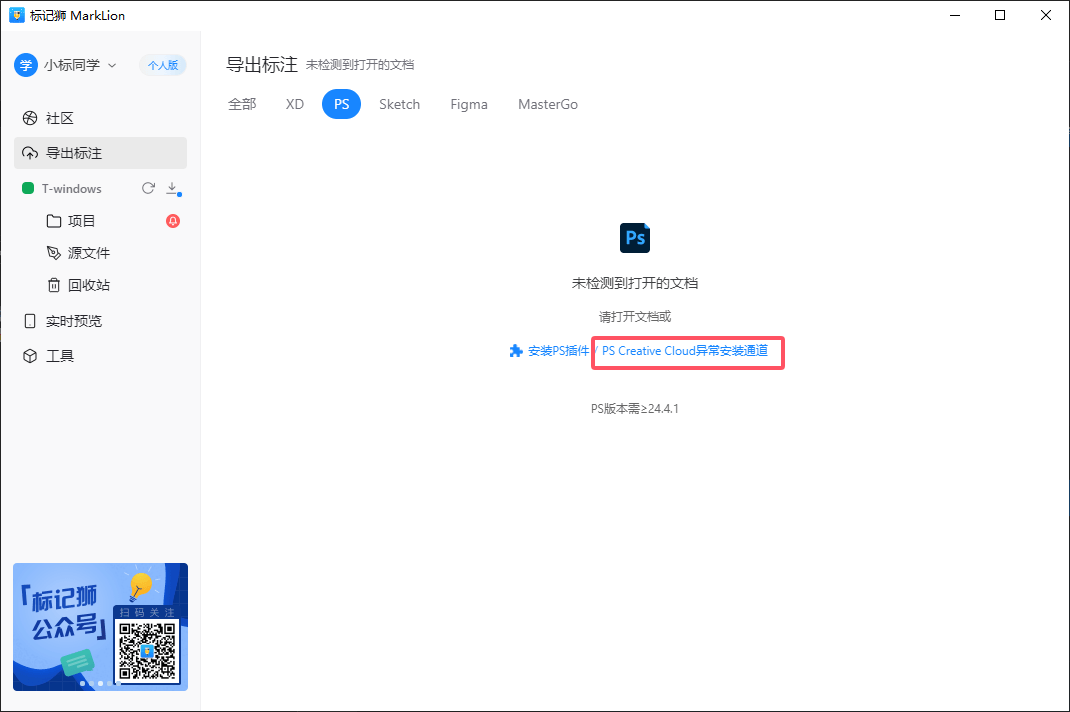Open the 学 user avatar
This screenshot has width=1070, height=712.
tap(25, 66)
